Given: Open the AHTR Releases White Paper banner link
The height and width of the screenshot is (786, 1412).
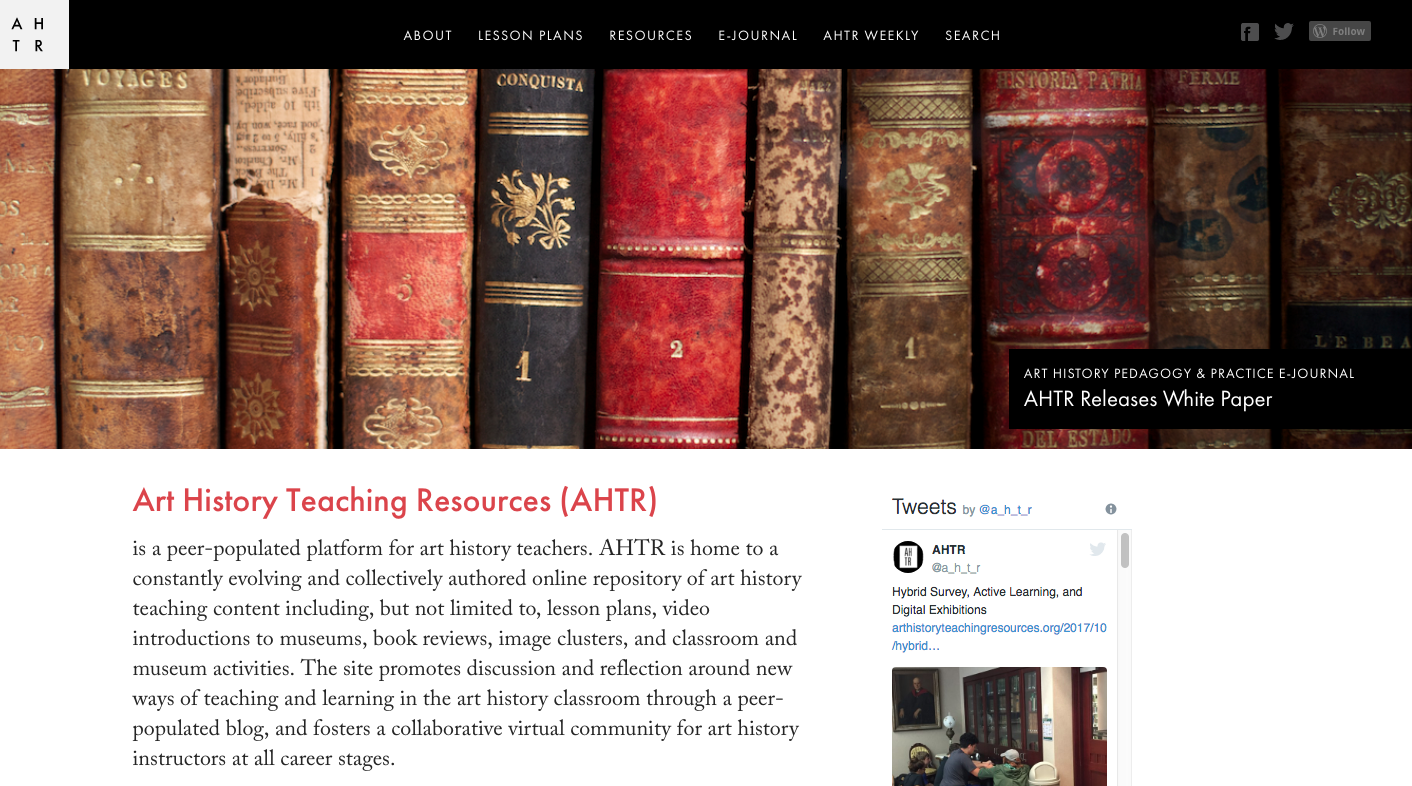Looking at the screenshot, I should coord(1147,399).
